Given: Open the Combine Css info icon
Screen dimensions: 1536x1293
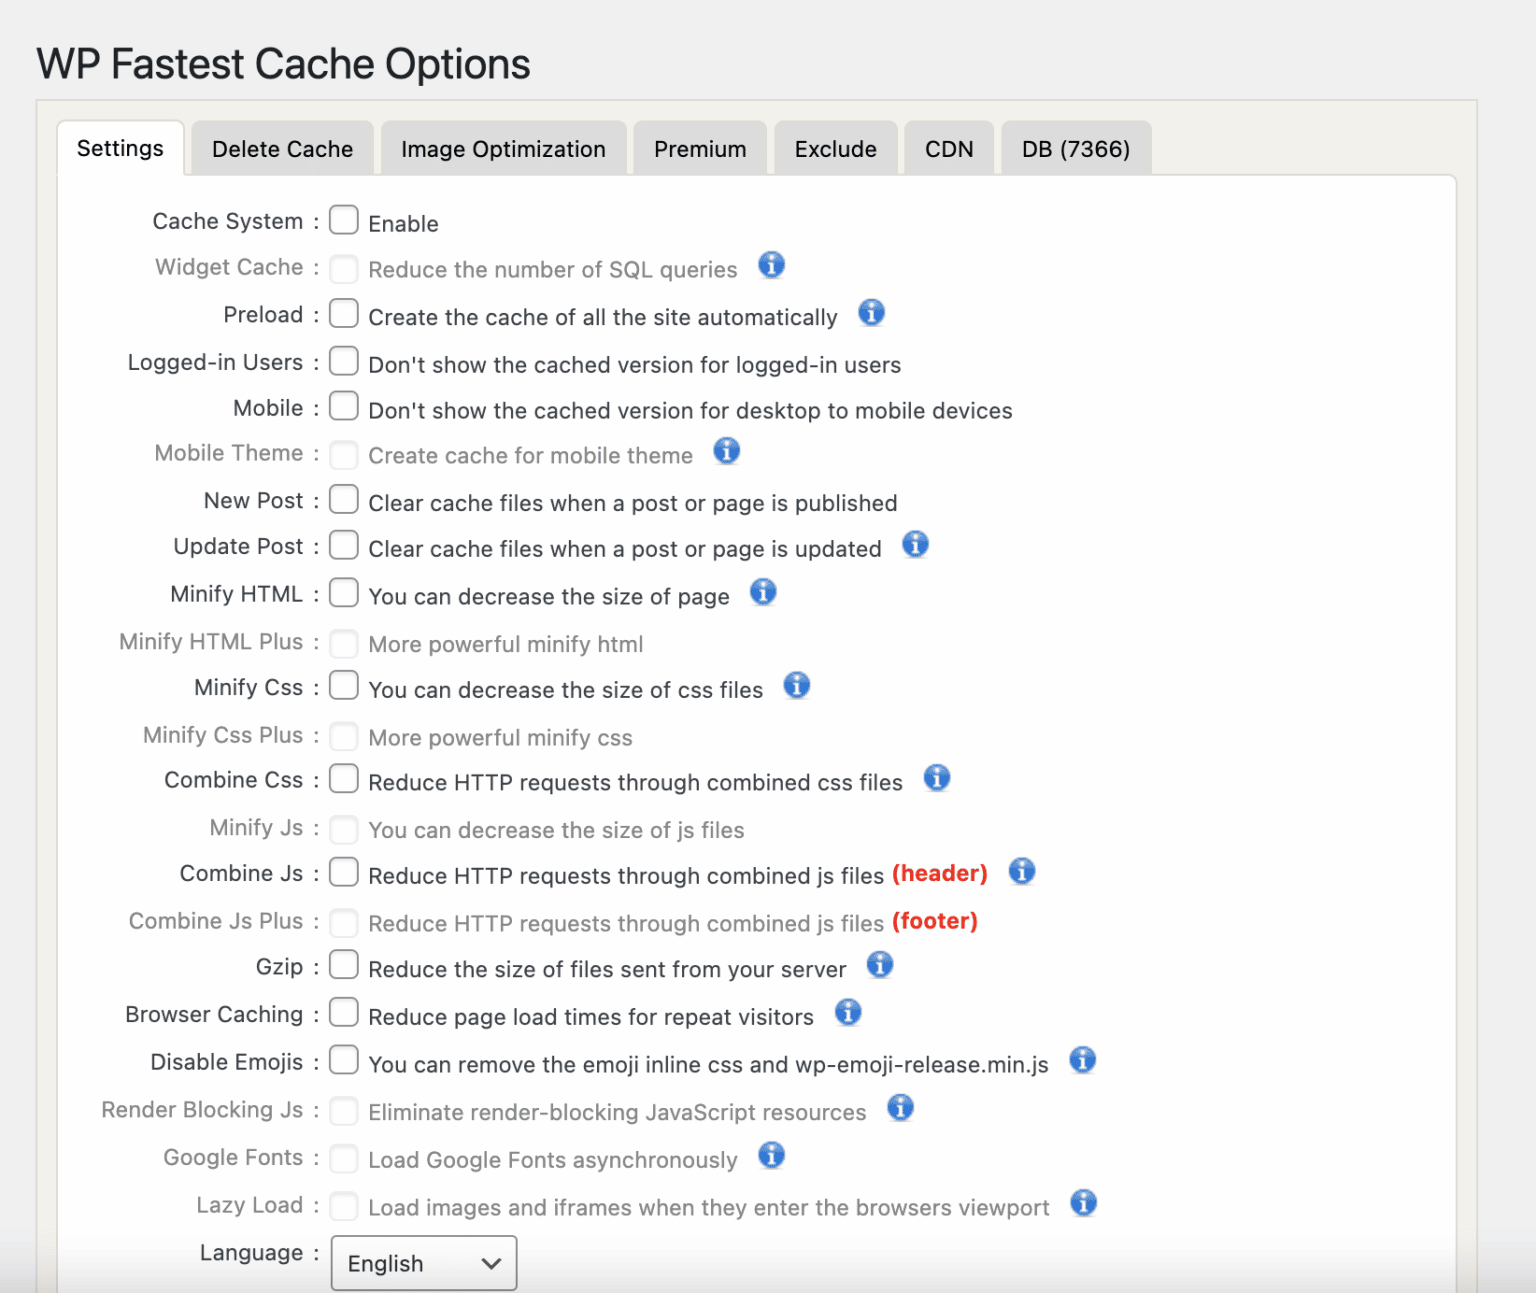Looking at the screenshot, I should pyautogui.click(x=936, y=778).
